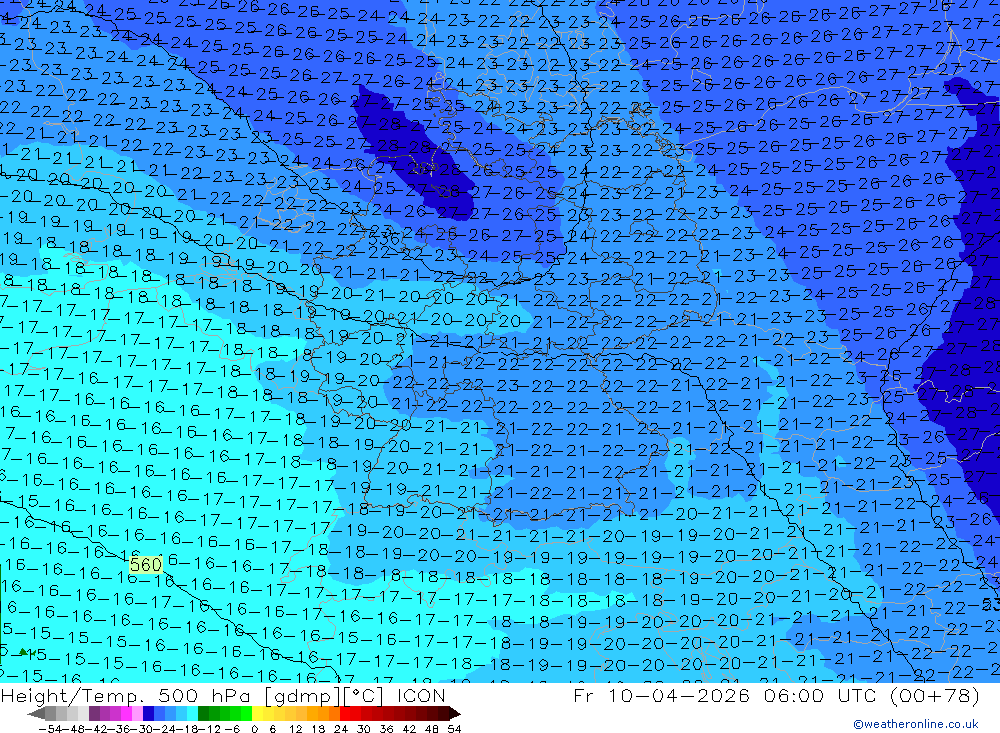Click the '(00+78)' forecast offset text

pyautogui.click(x=934, y=695)
